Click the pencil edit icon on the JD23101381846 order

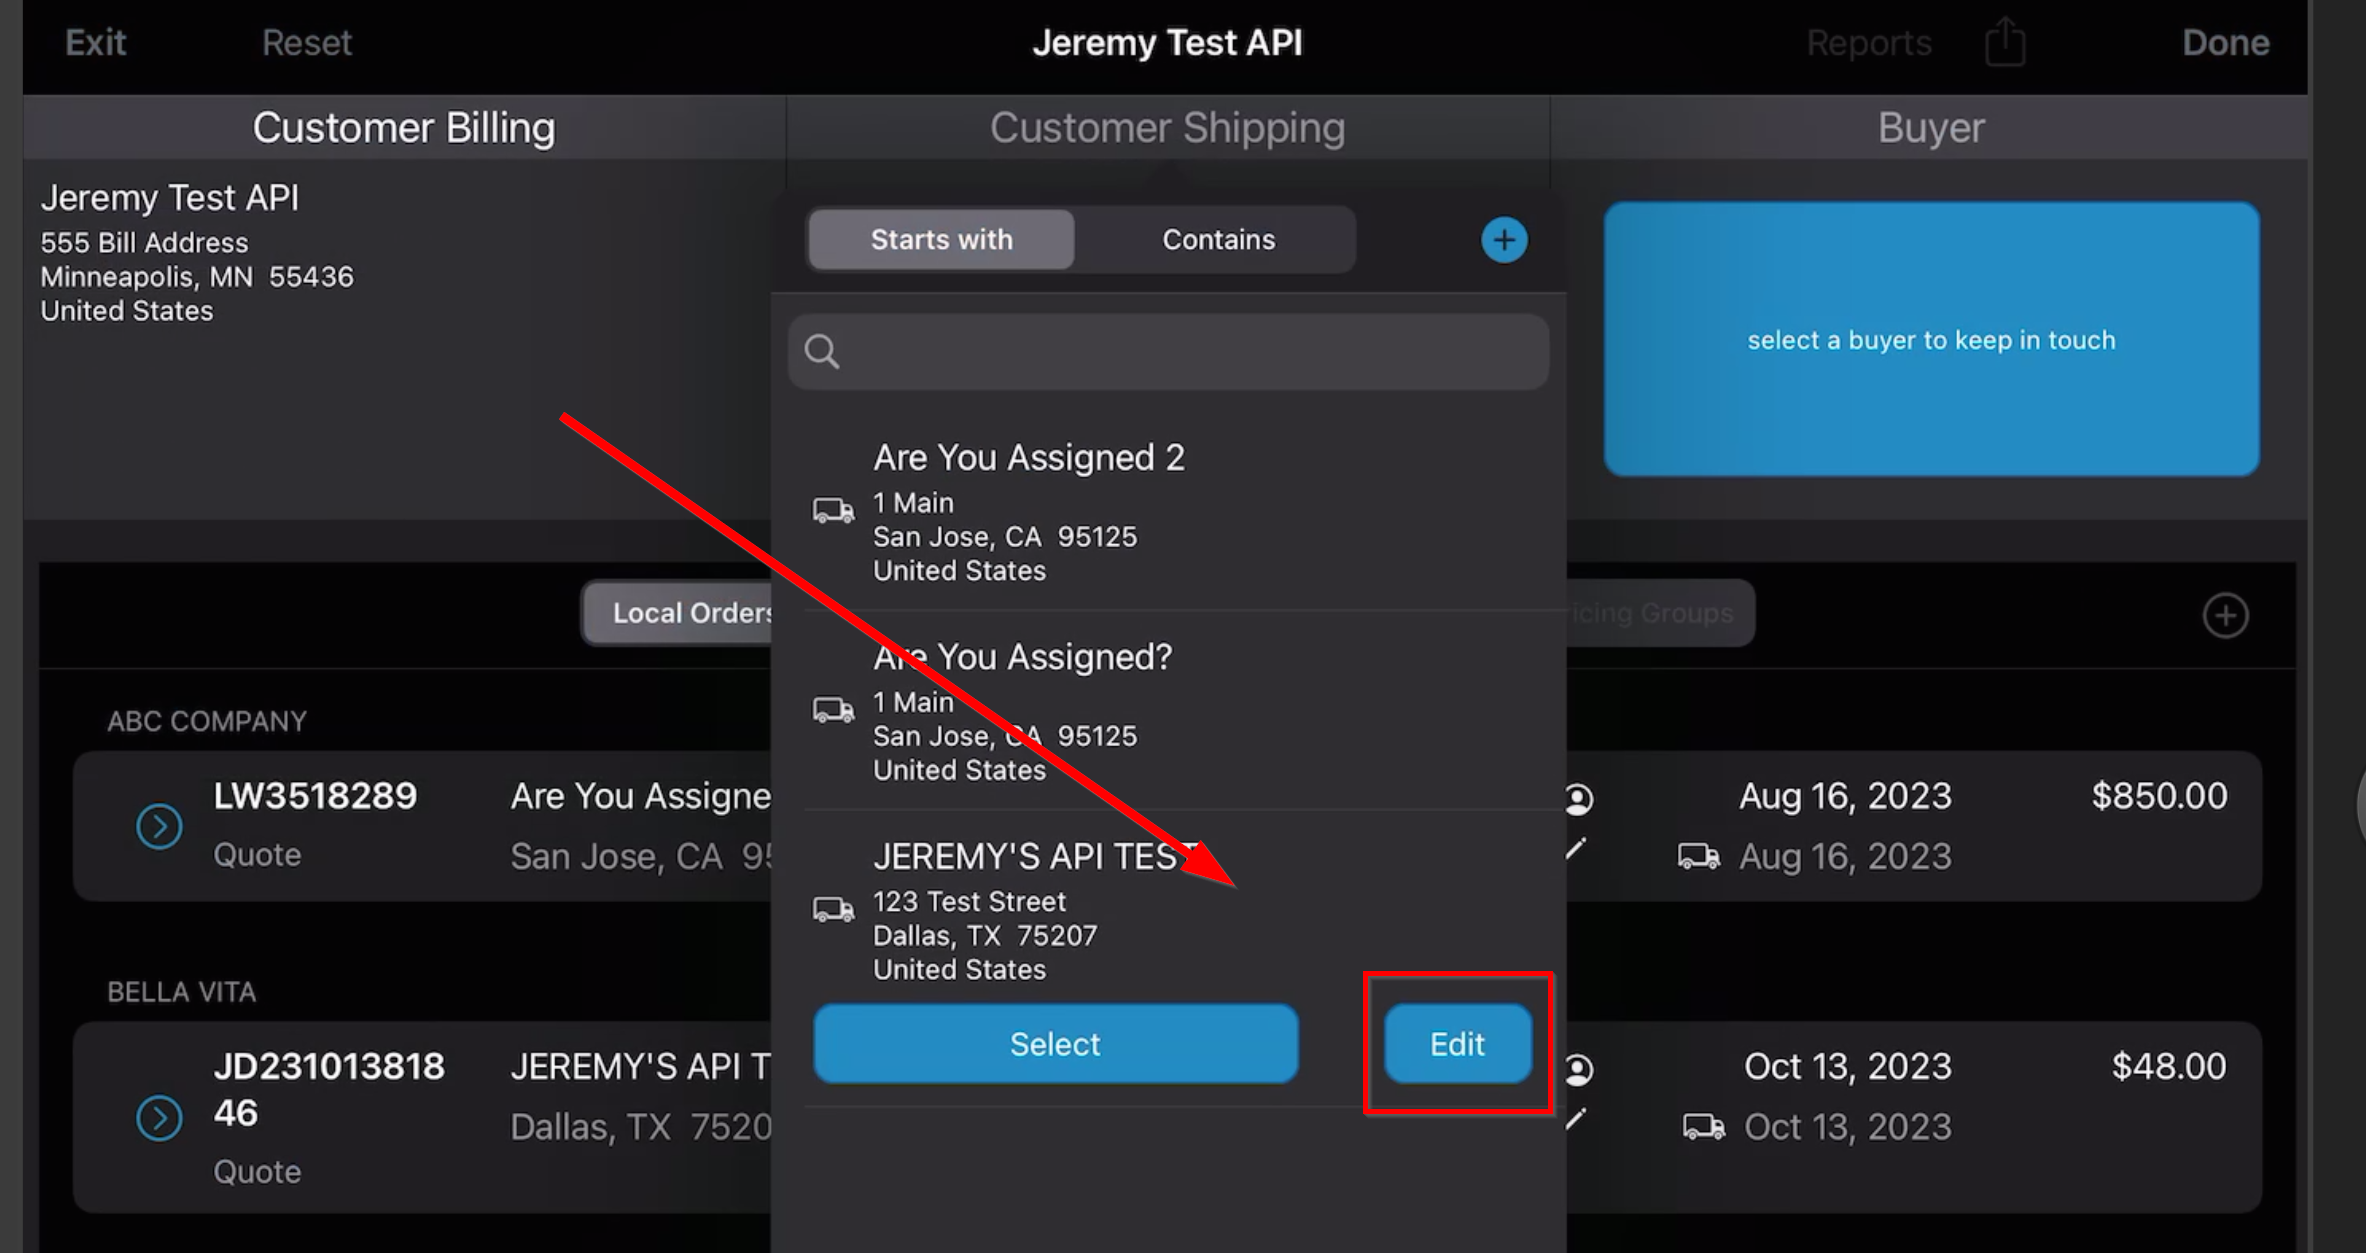(x=1578, y=1118)
